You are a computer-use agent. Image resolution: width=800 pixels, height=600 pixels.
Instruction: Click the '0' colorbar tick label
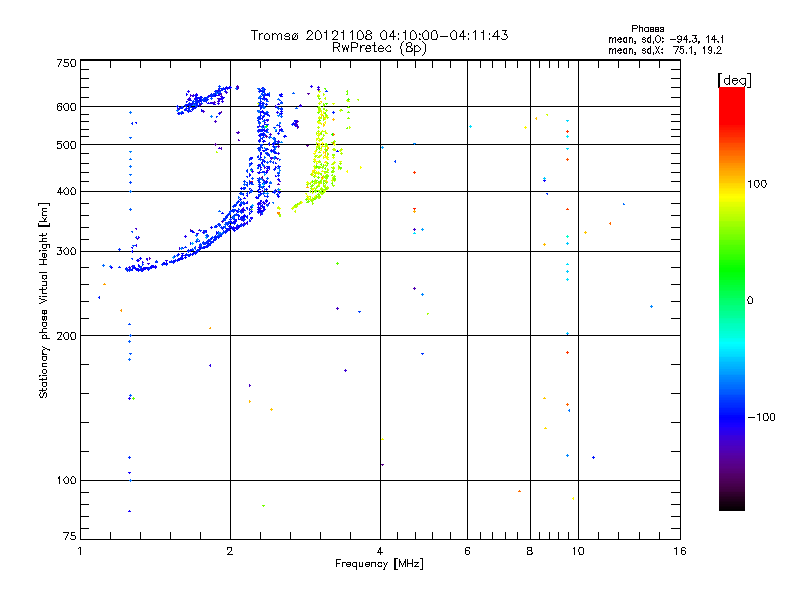pos(750,301)
